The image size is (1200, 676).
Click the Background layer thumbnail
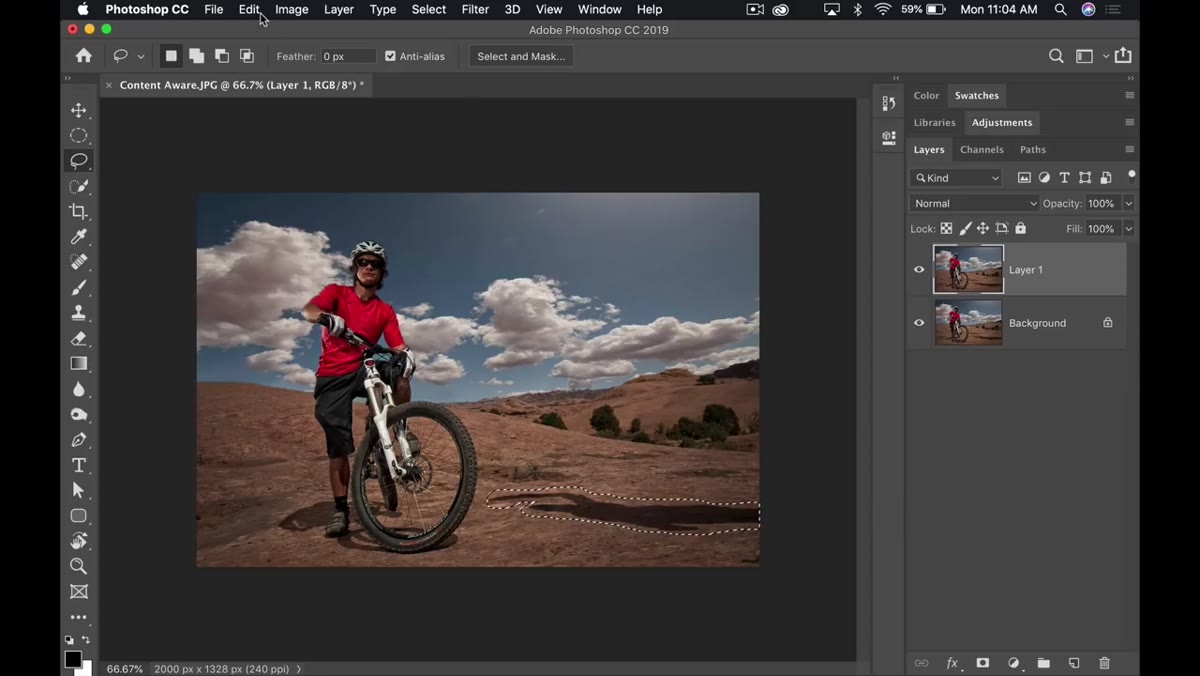[968, 323]
